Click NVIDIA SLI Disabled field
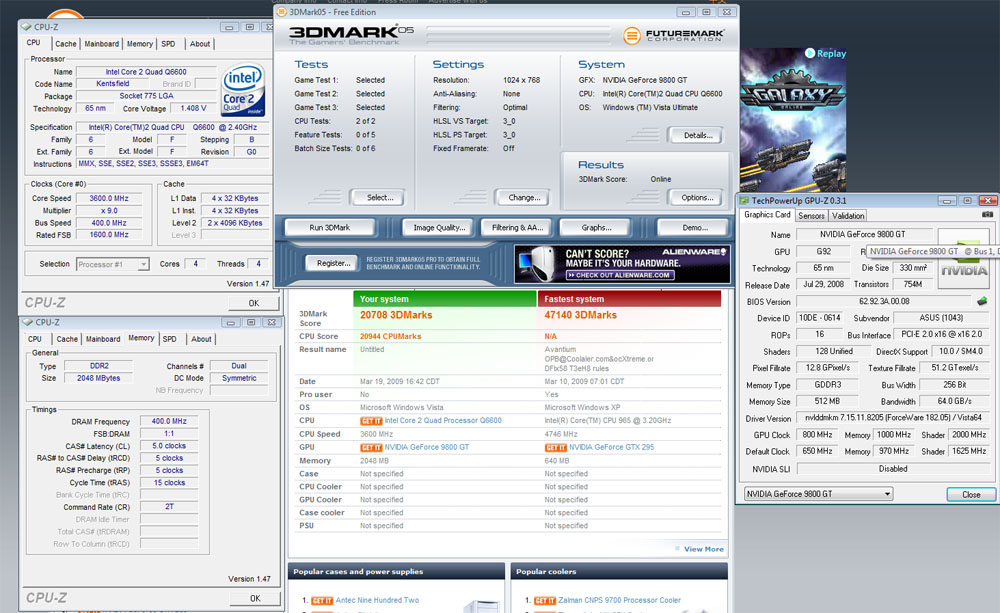 pos(893,469)
